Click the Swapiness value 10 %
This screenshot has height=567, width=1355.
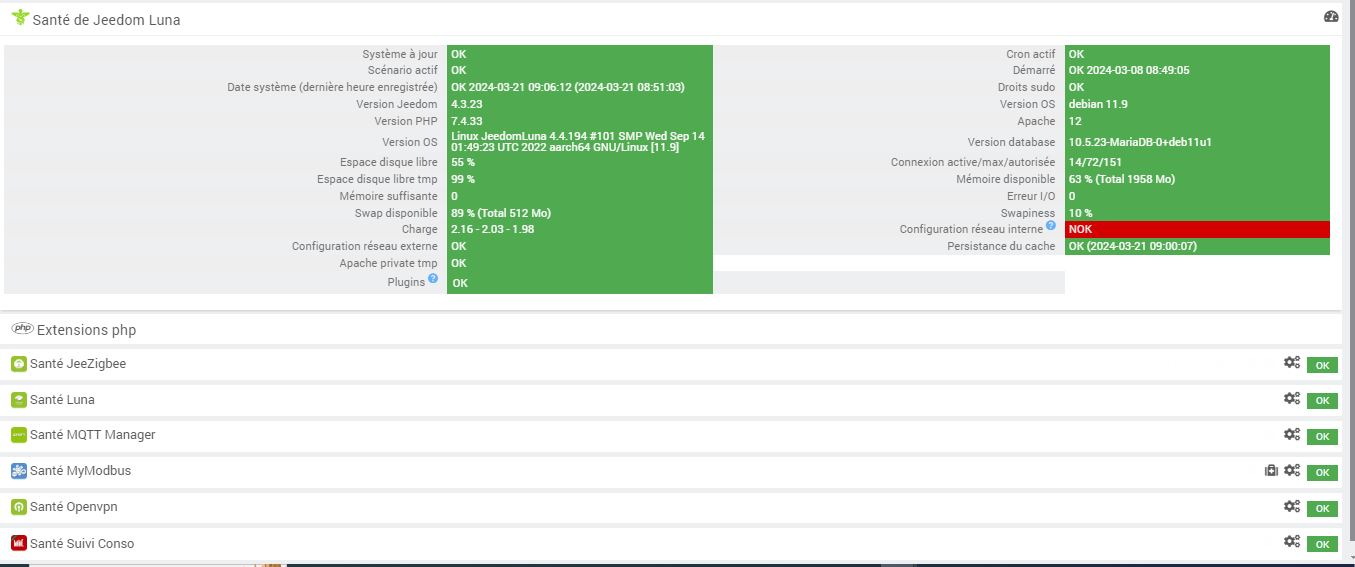pos(1081,213)
